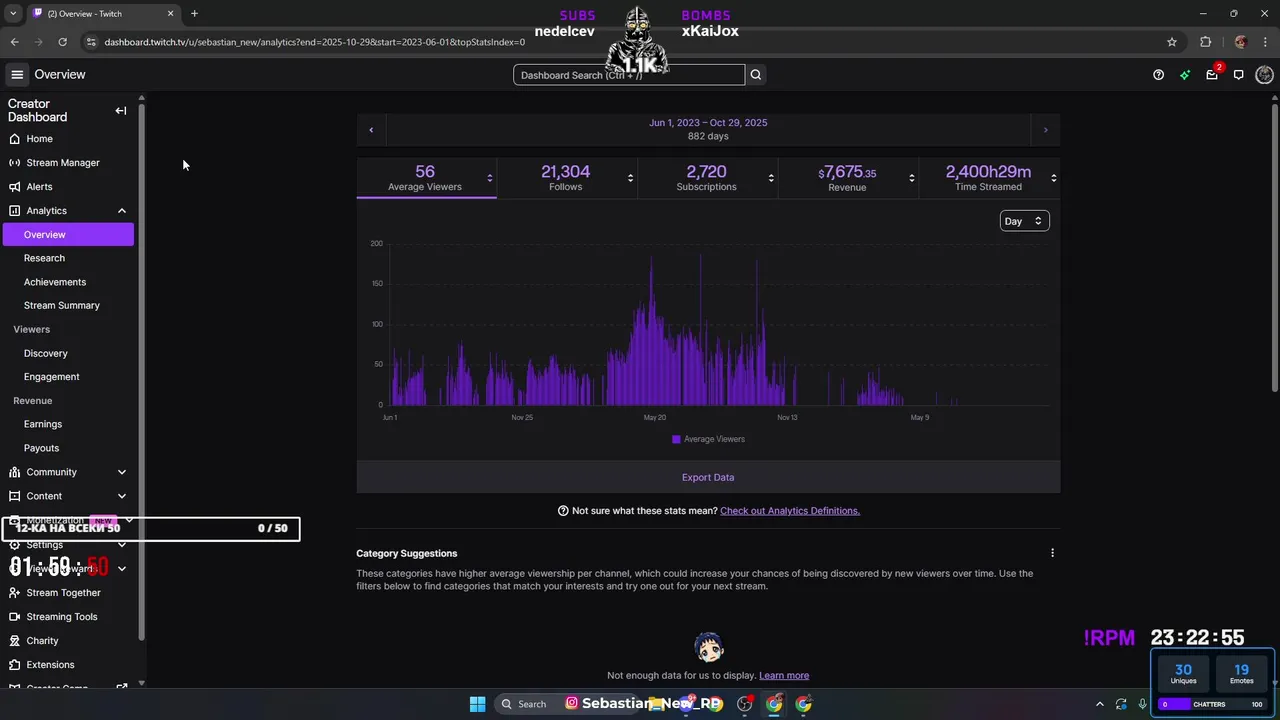Expand the Settings section chevron

tap(122, 545)
